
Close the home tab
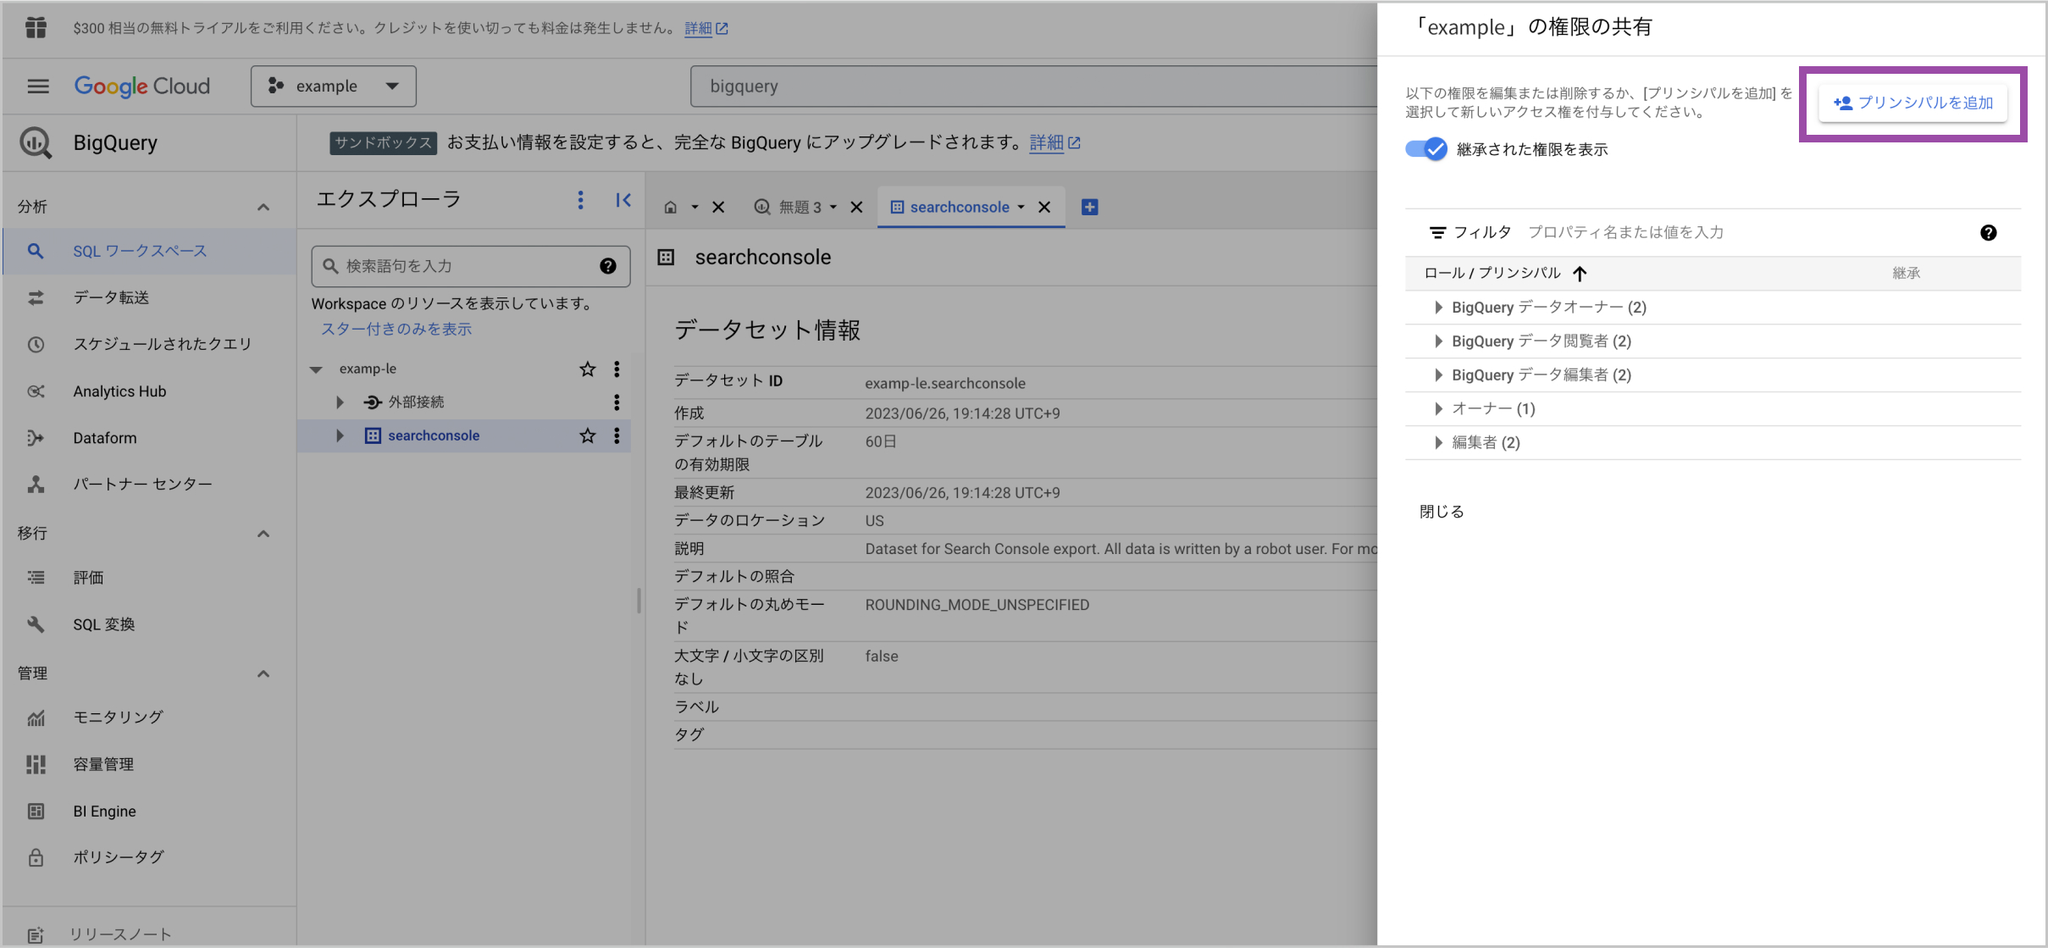click(718, 207)
